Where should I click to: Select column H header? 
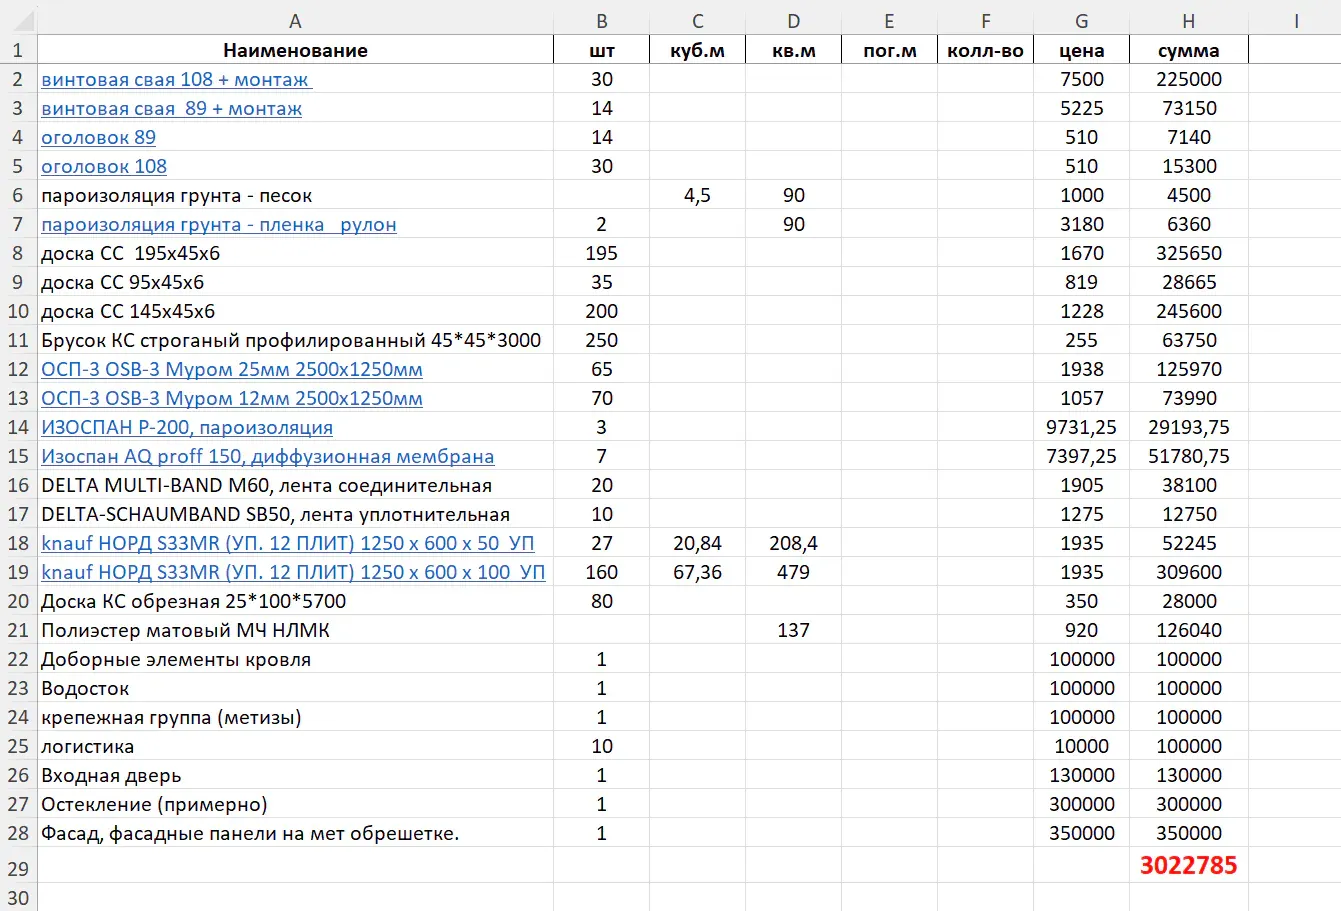coord(1189,21)
